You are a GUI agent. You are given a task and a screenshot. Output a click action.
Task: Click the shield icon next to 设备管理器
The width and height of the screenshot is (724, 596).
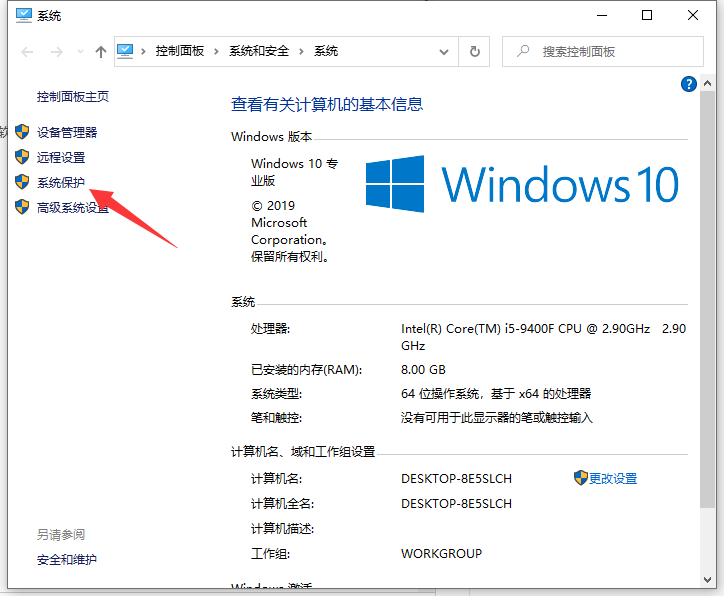point(22,132)
